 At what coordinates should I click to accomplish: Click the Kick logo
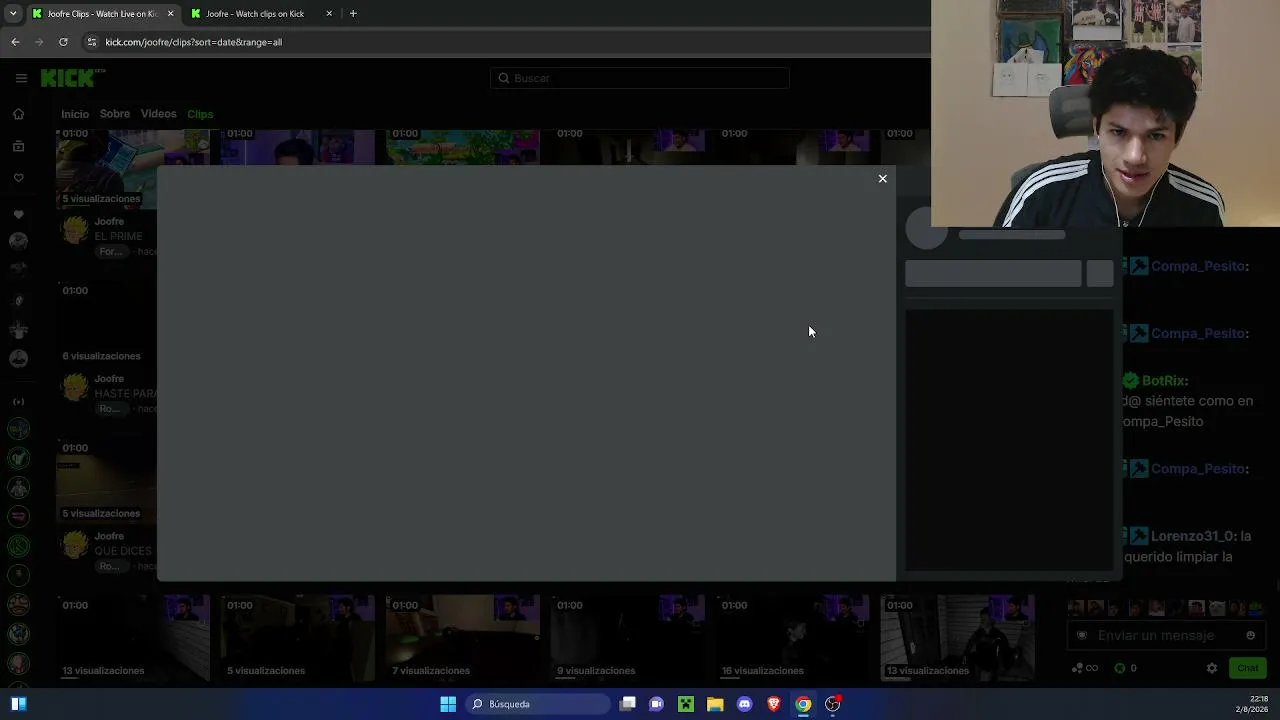(x=72, y=78)
